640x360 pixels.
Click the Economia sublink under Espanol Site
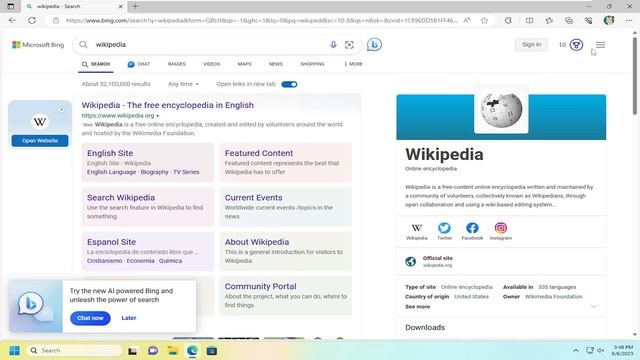[x=140, y=261]
